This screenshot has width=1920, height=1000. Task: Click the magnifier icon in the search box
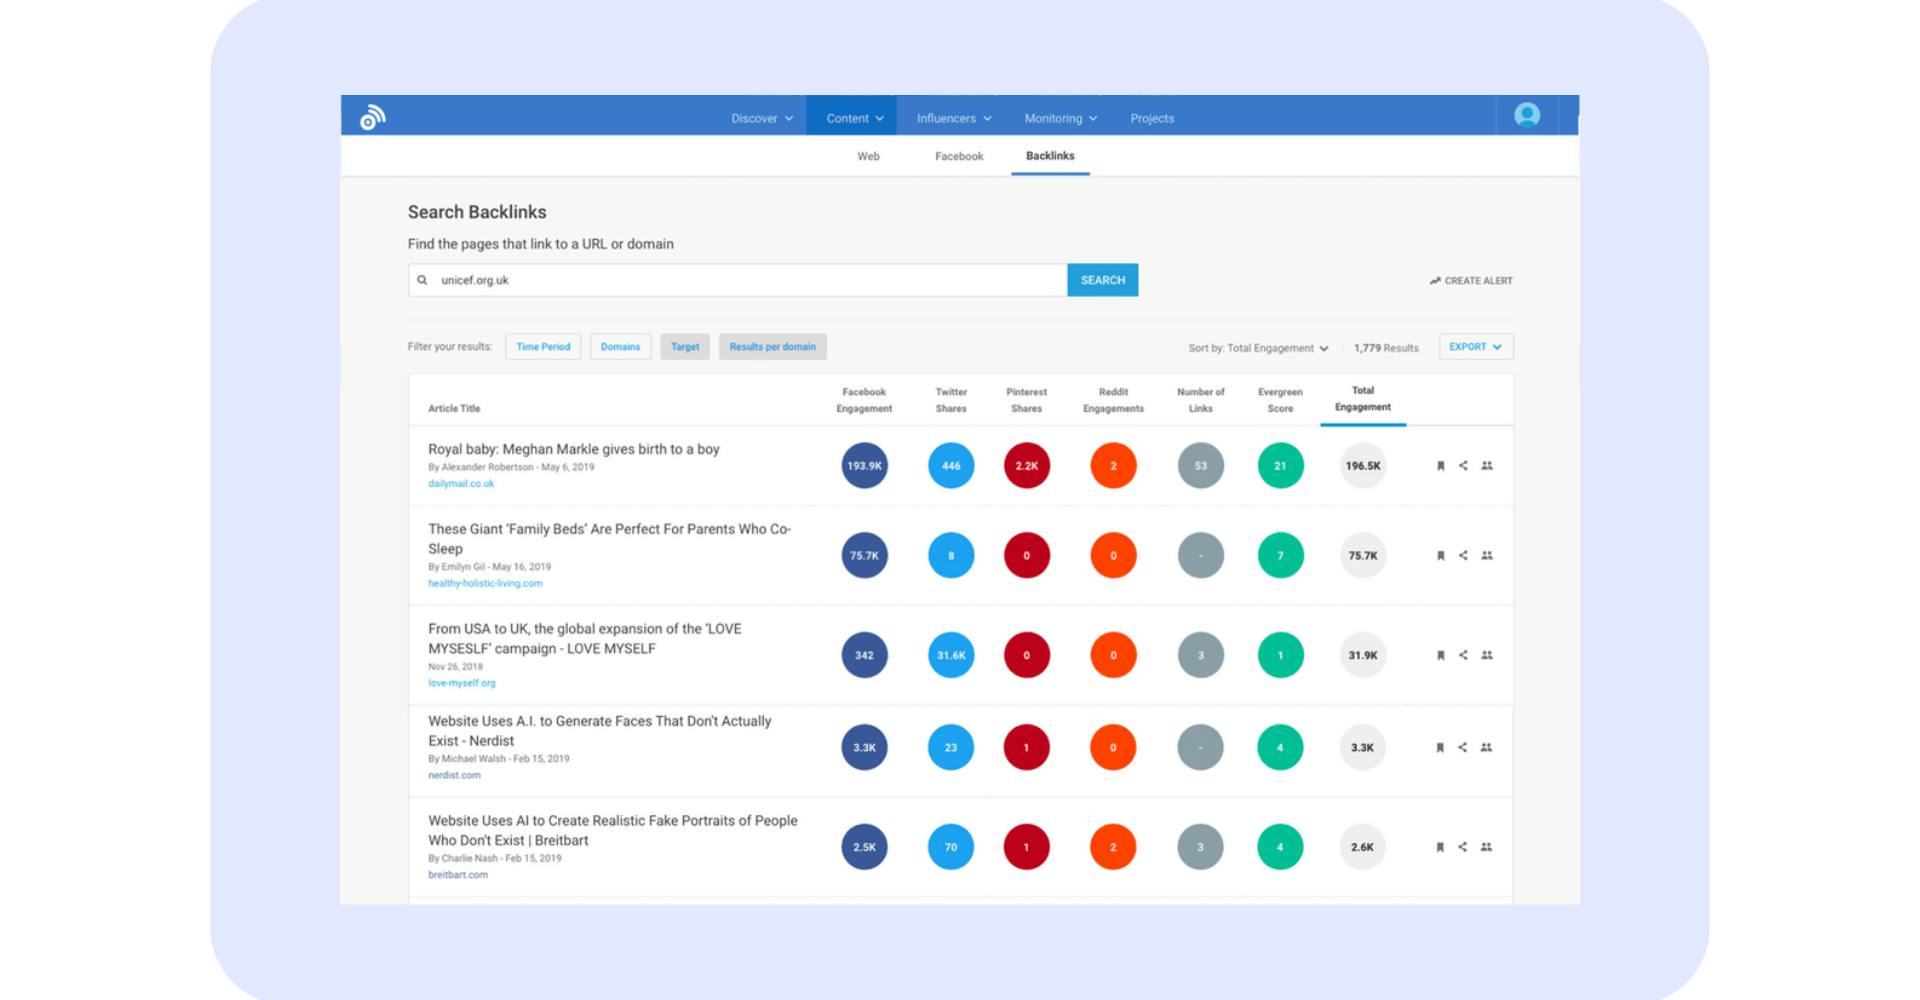click(424, 280)
